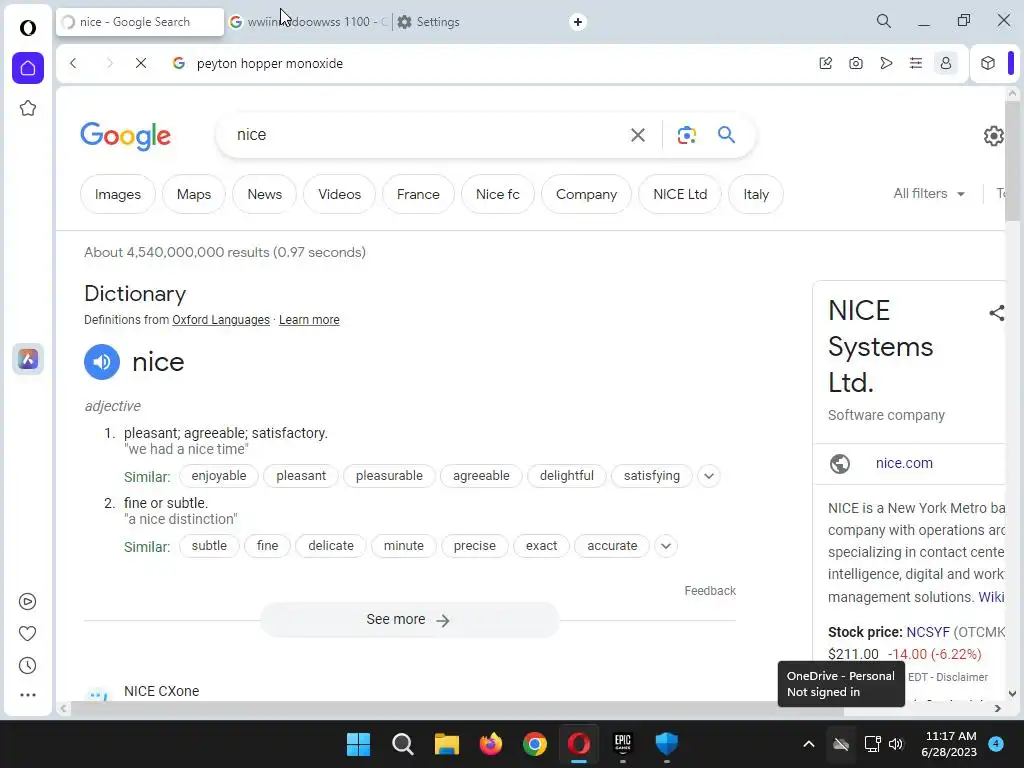
Task: Click into the Google search input
Action: [x=424, y=135]
